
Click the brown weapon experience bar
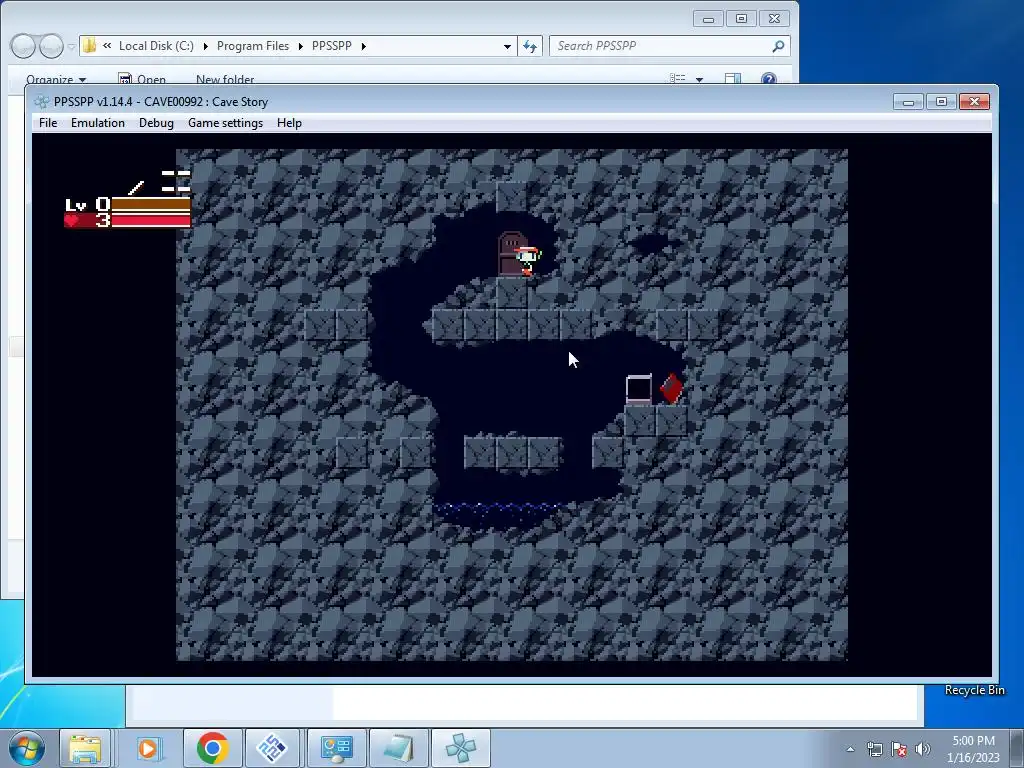click(151, 204)
